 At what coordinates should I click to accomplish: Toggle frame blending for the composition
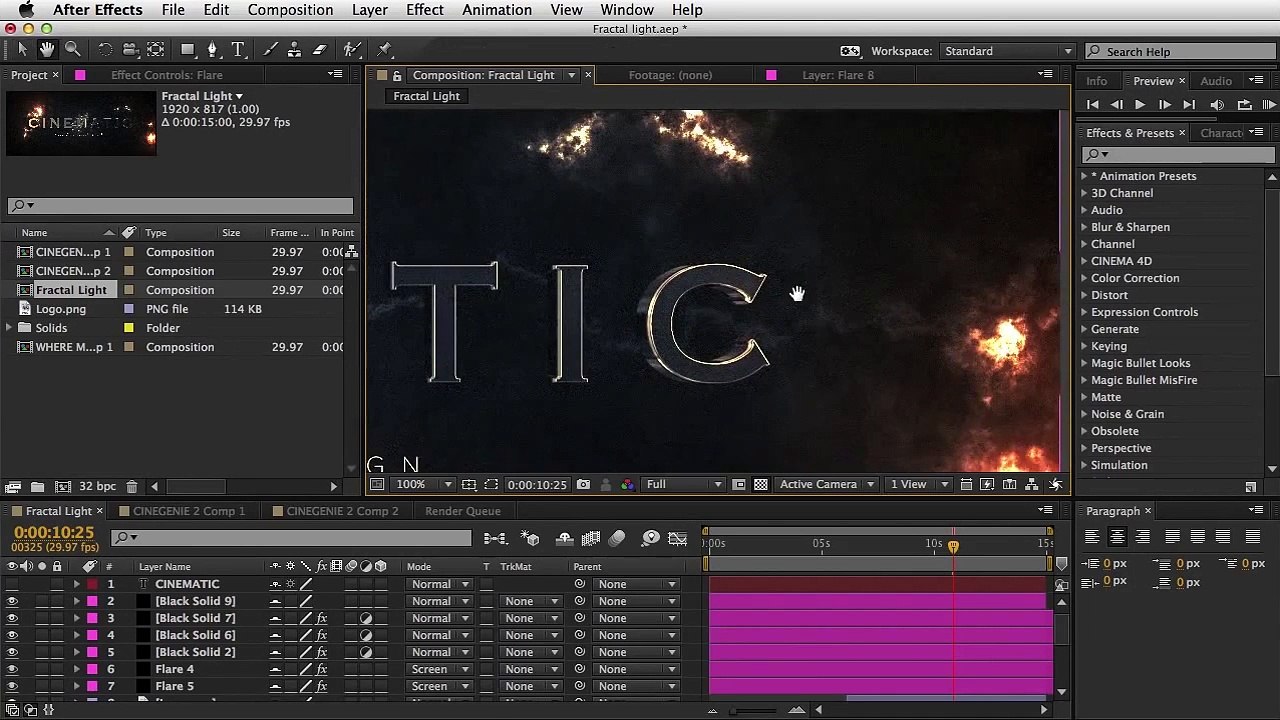pyautogui.click(x=591, y=539)
